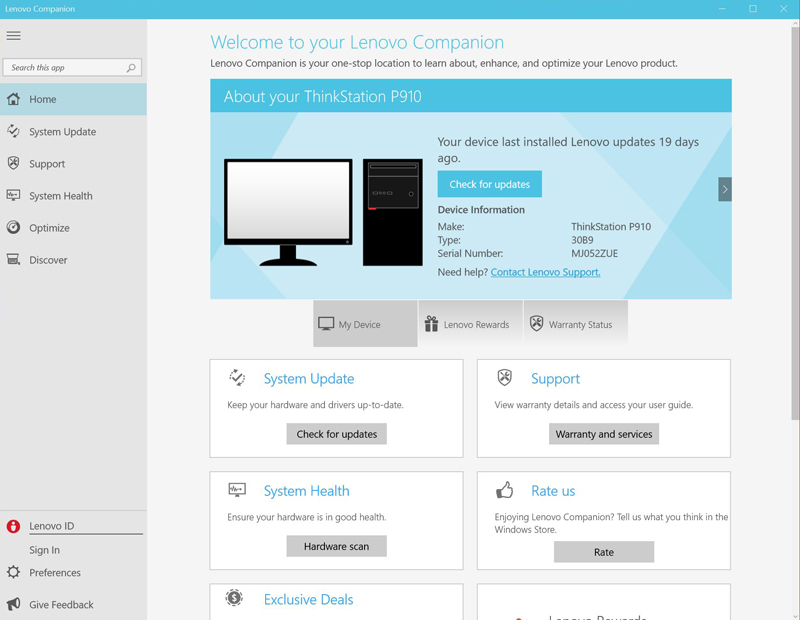Click the blue Check for updates button
The height and width of the screenshot is (620, 800).
coord(490,184)
